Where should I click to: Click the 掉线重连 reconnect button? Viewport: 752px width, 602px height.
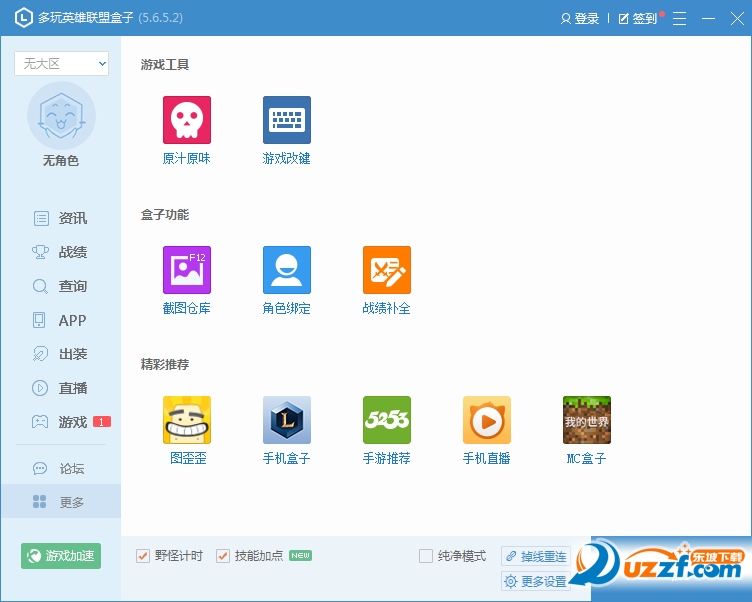[536, 556]
